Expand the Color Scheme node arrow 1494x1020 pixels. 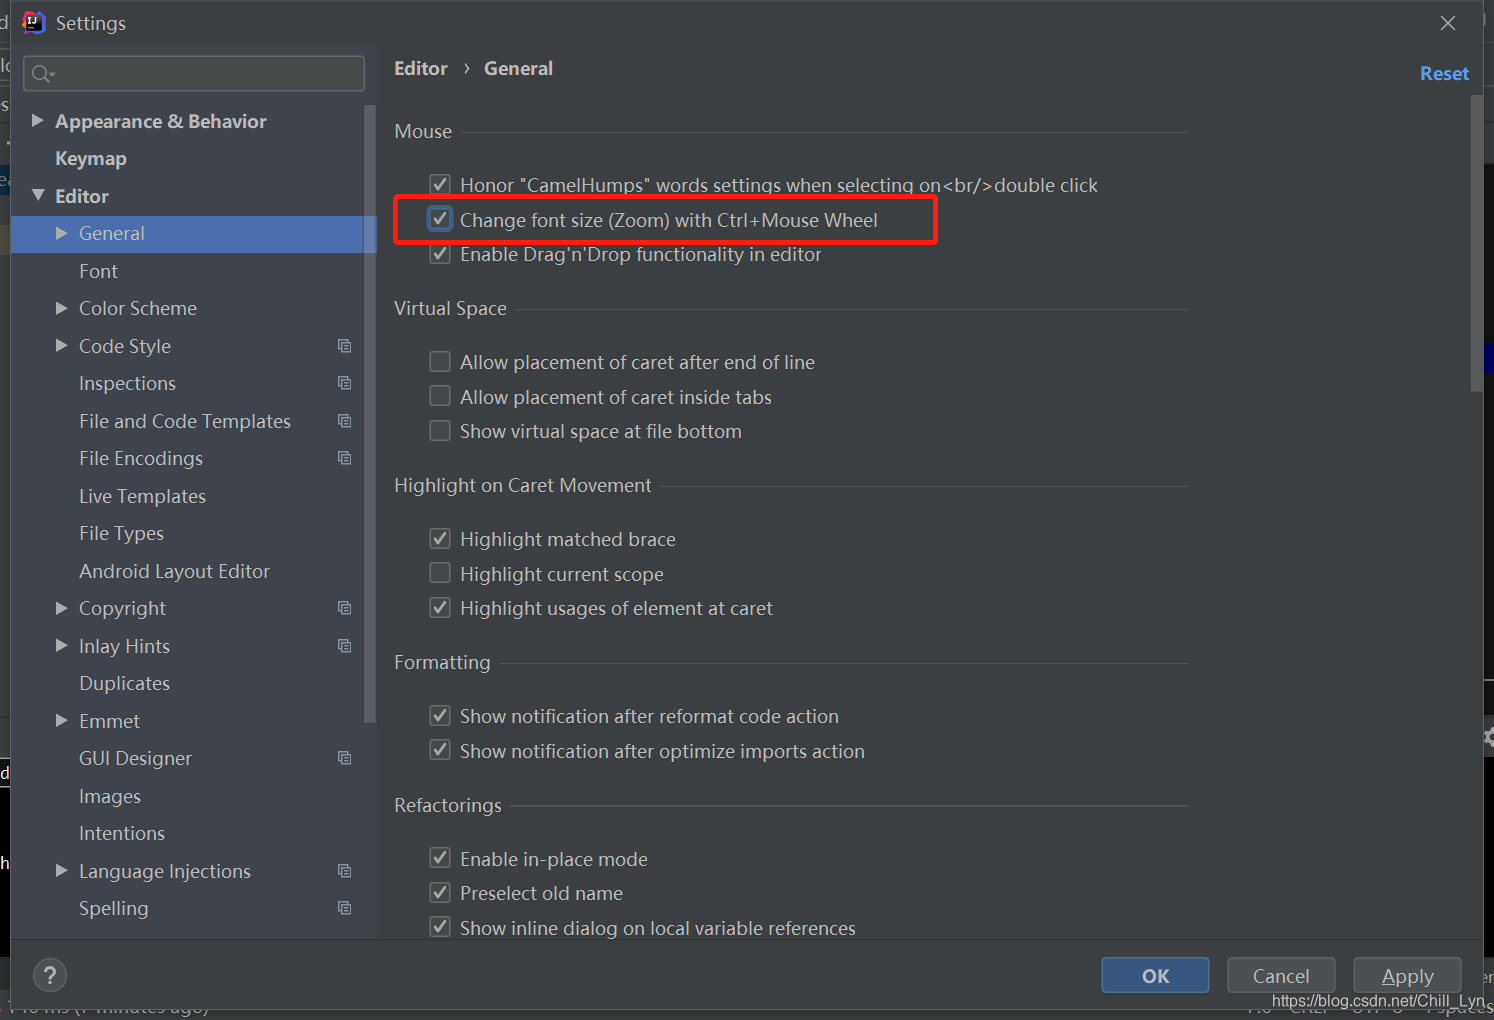[62, 308]
